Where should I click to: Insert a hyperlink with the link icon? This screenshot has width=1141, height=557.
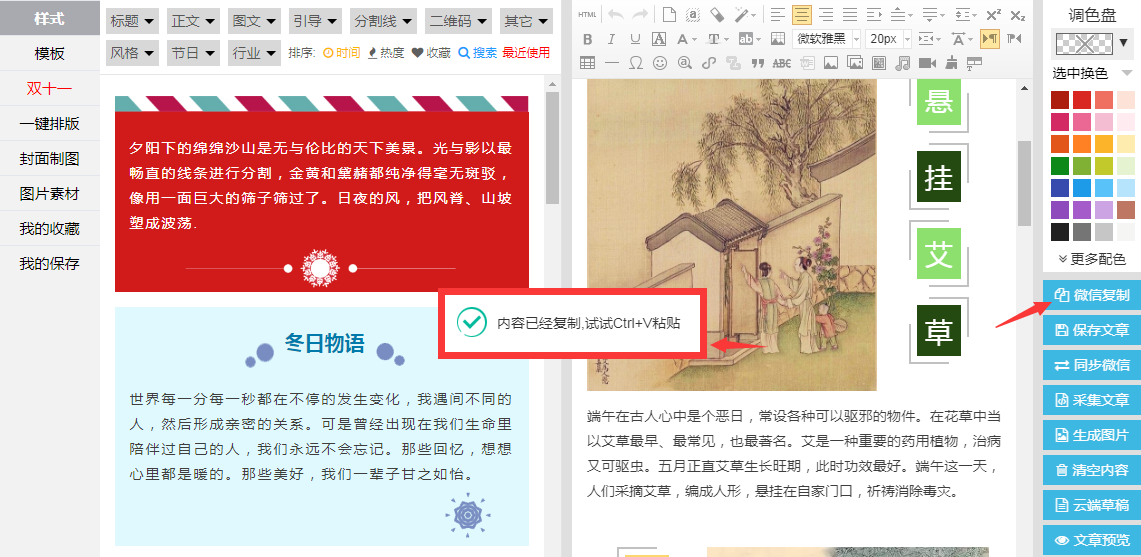click(x=709, y=63)
